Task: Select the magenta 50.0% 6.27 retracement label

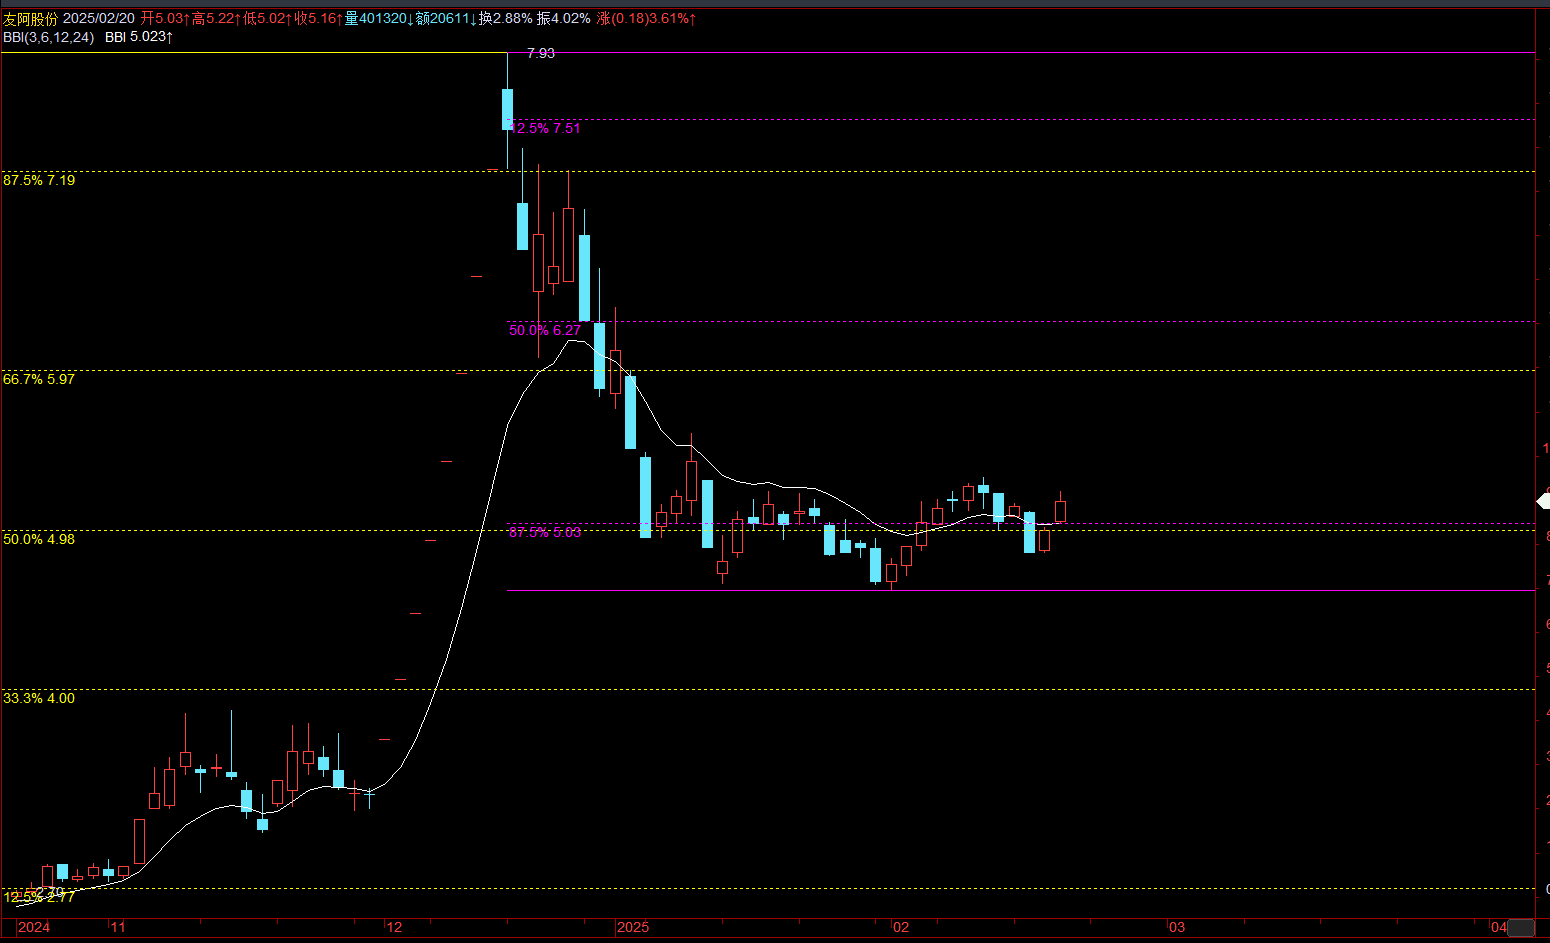Action: point(545,330)
